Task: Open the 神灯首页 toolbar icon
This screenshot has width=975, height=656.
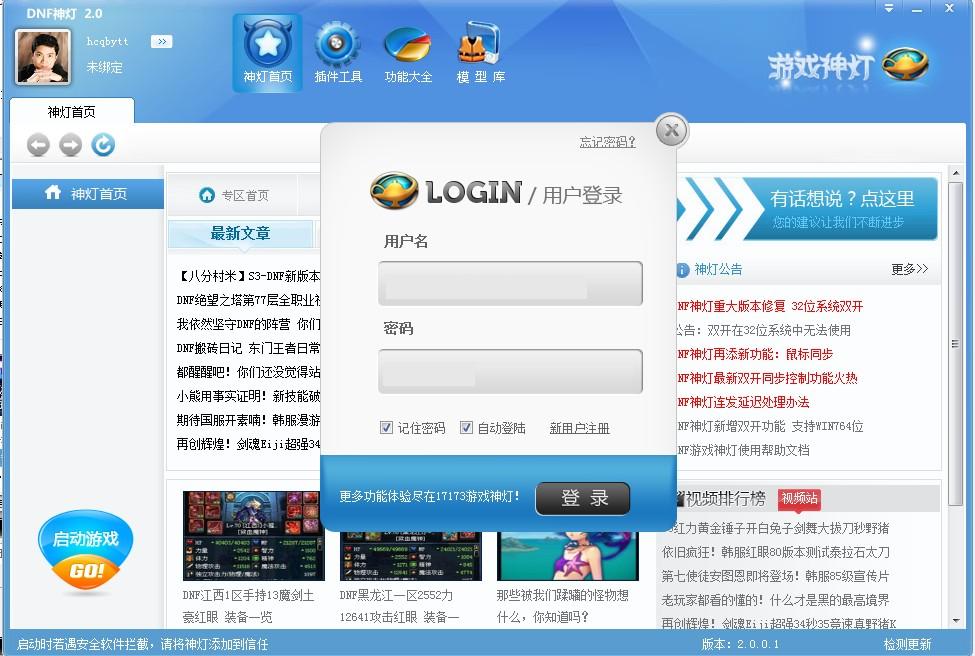Action: coord(267,53)
